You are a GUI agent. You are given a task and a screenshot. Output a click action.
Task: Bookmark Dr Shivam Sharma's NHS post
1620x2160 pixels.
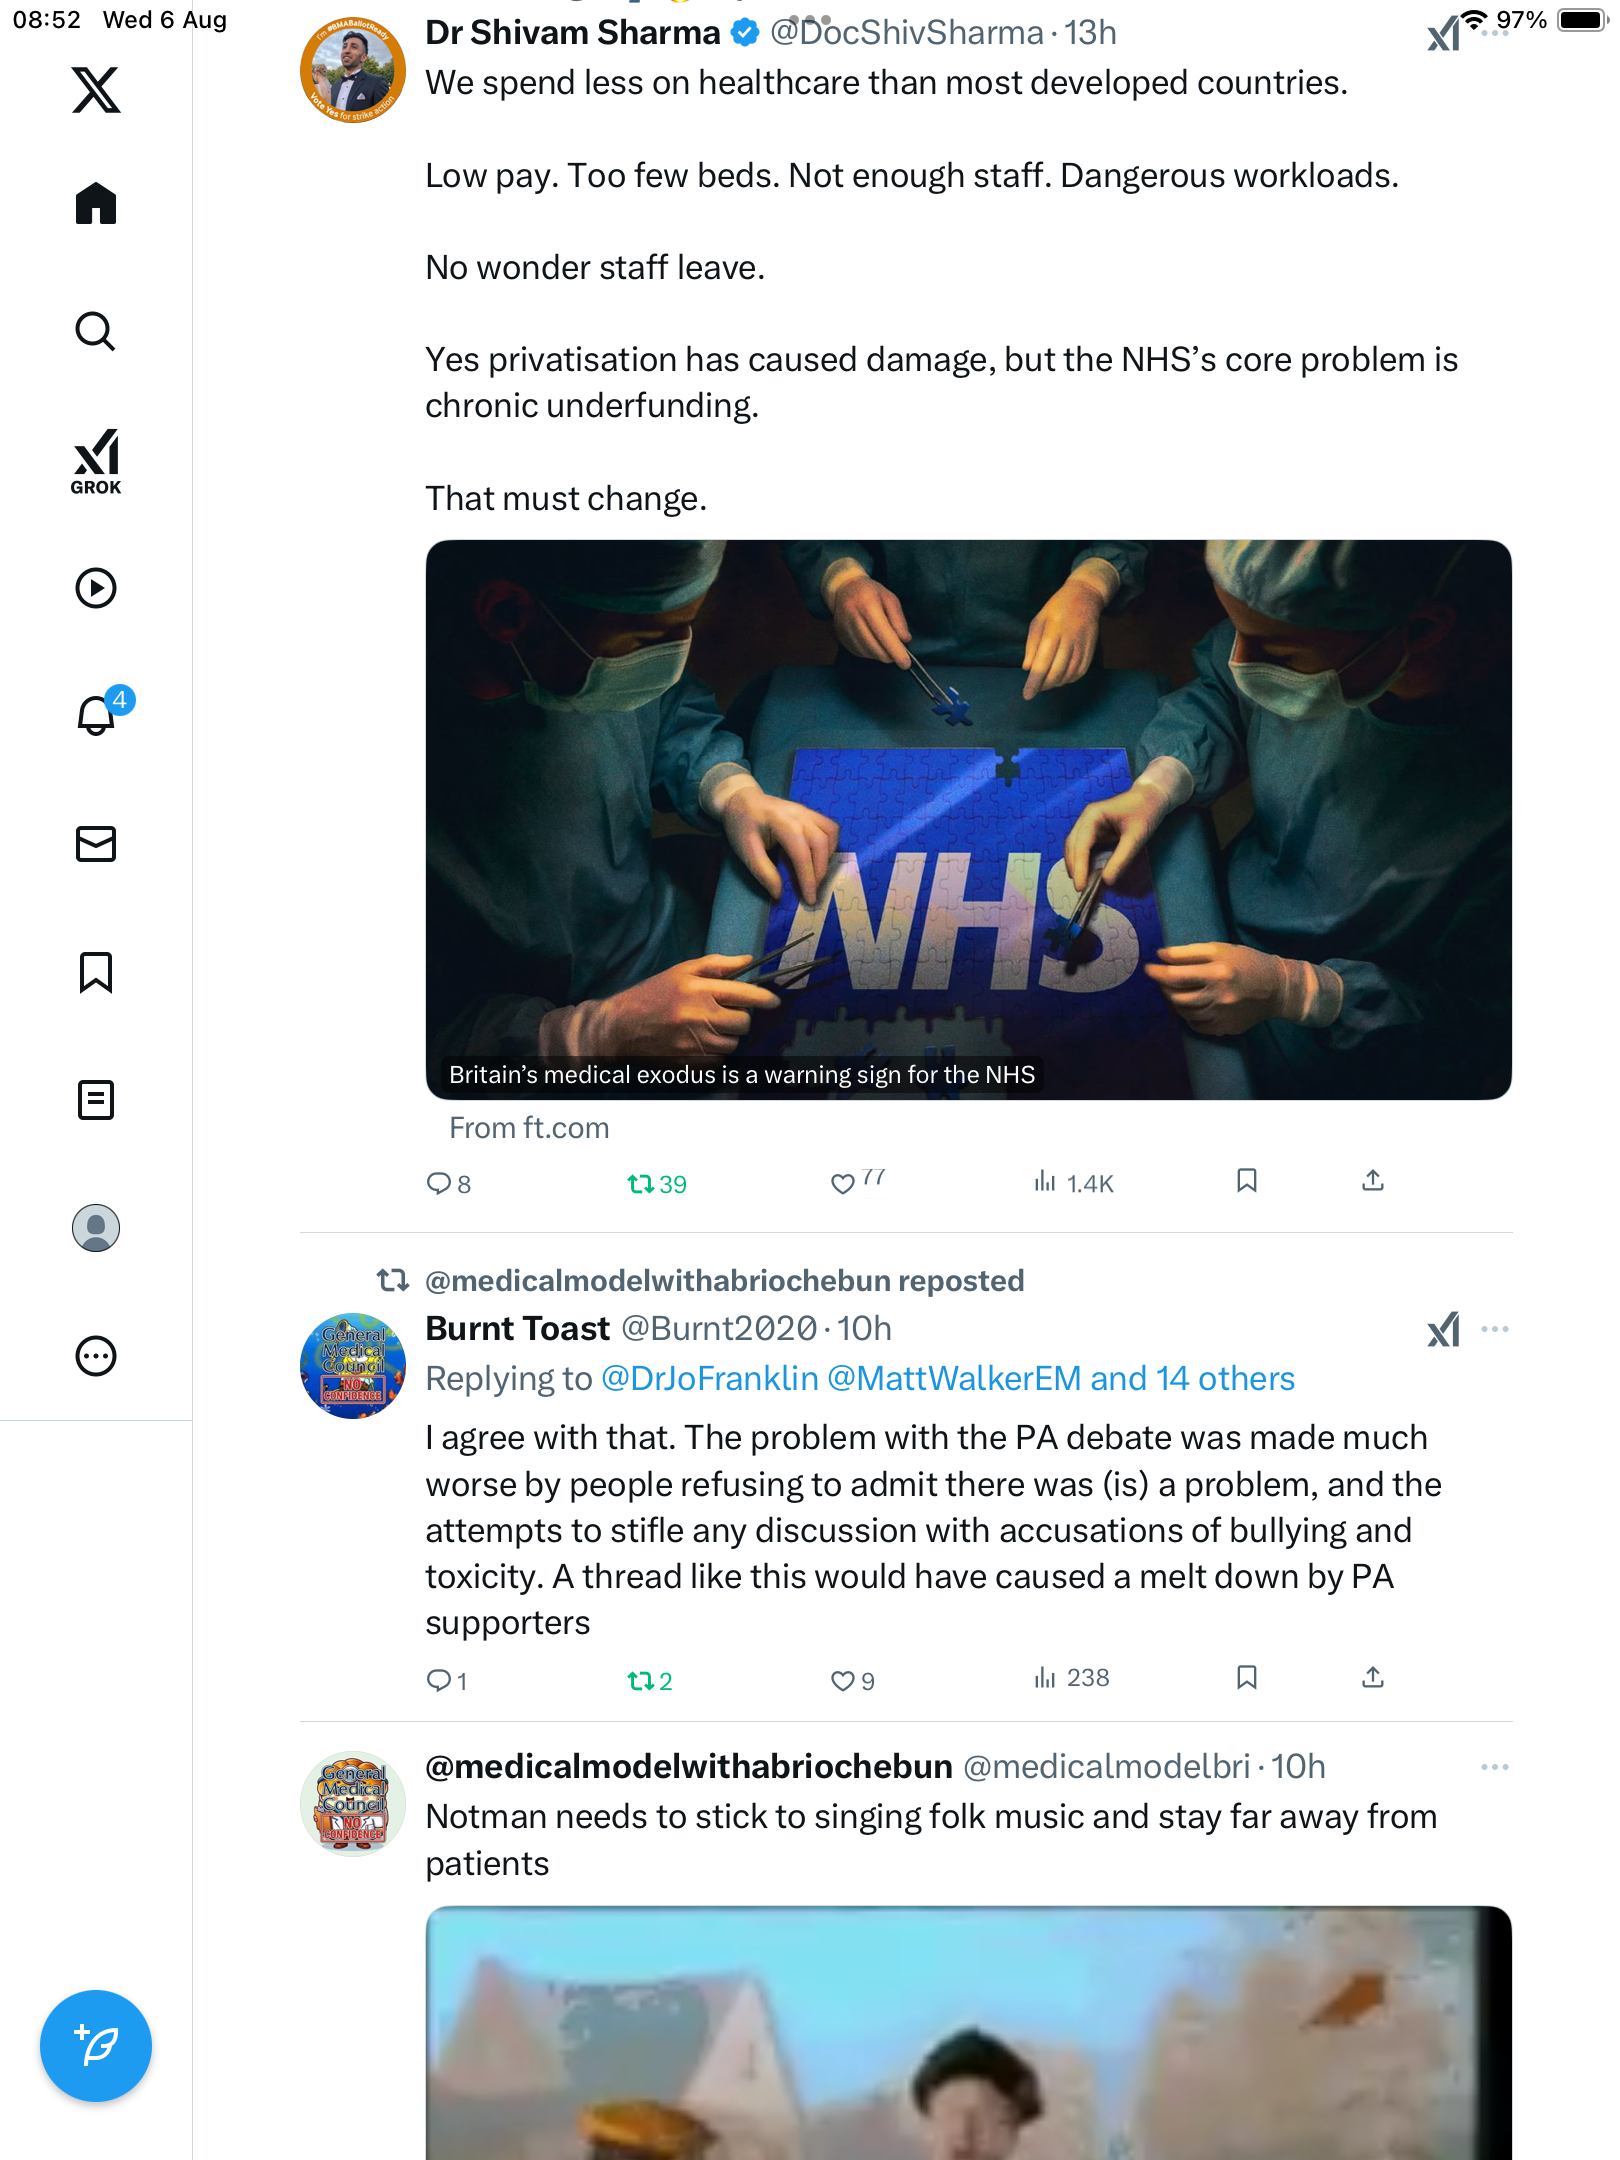click(1246, 1181)
